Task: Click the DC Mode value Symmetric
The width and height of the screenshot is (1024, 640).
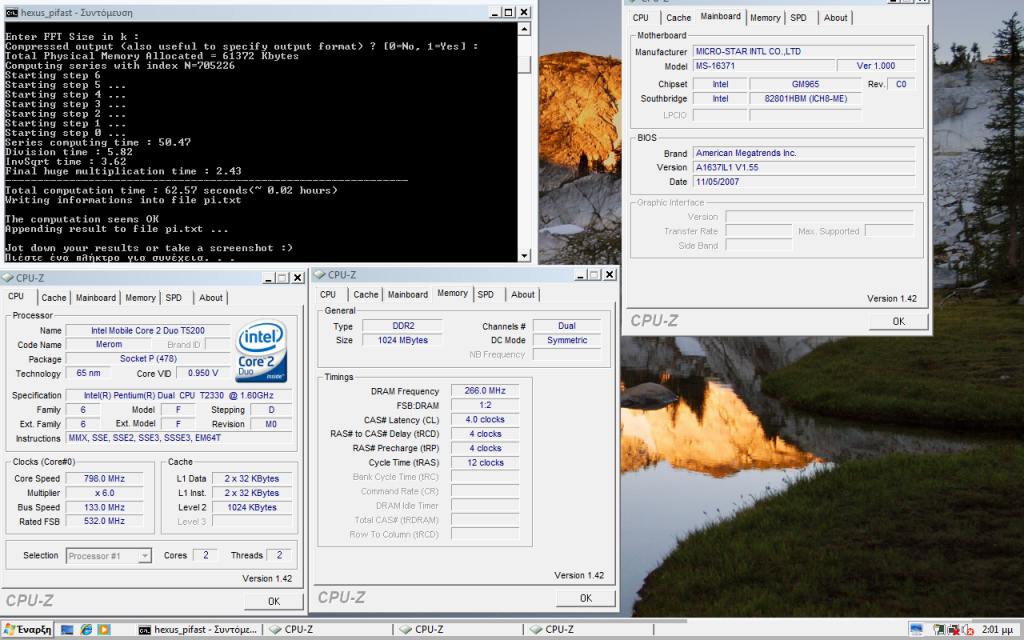Action: 567,340
